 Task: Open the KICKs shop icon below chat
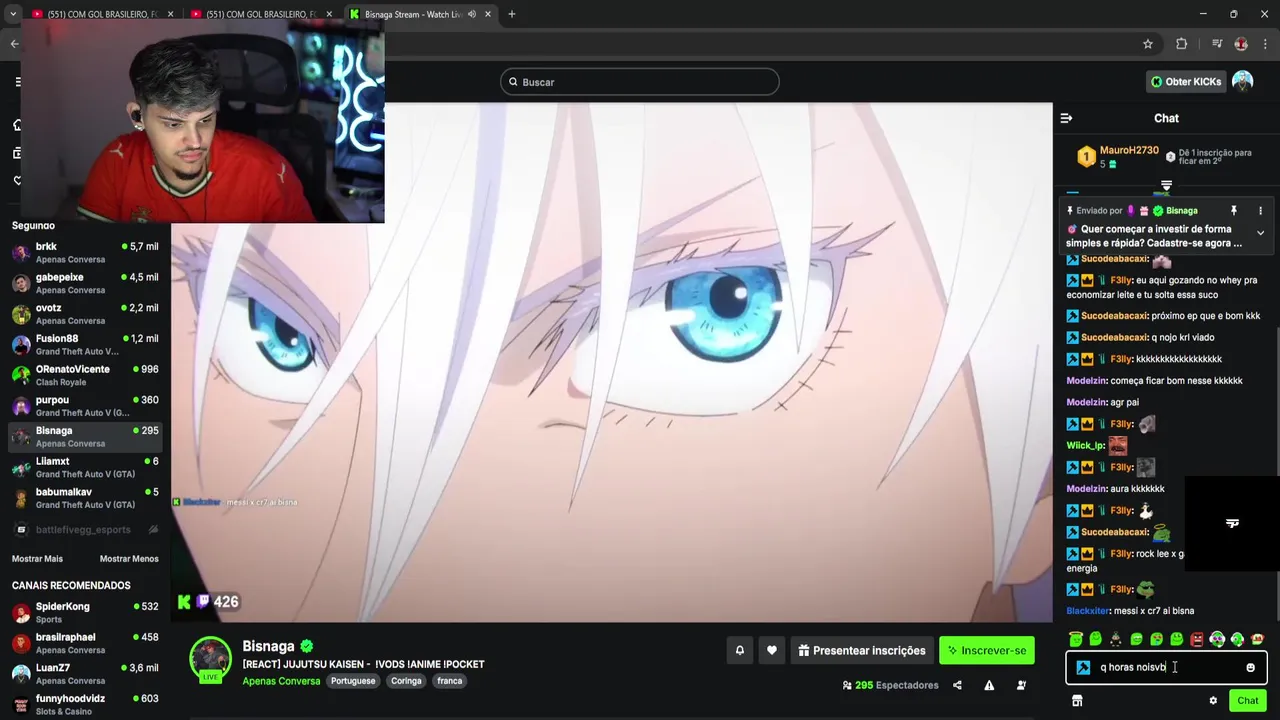click(x=1077, y=701)
